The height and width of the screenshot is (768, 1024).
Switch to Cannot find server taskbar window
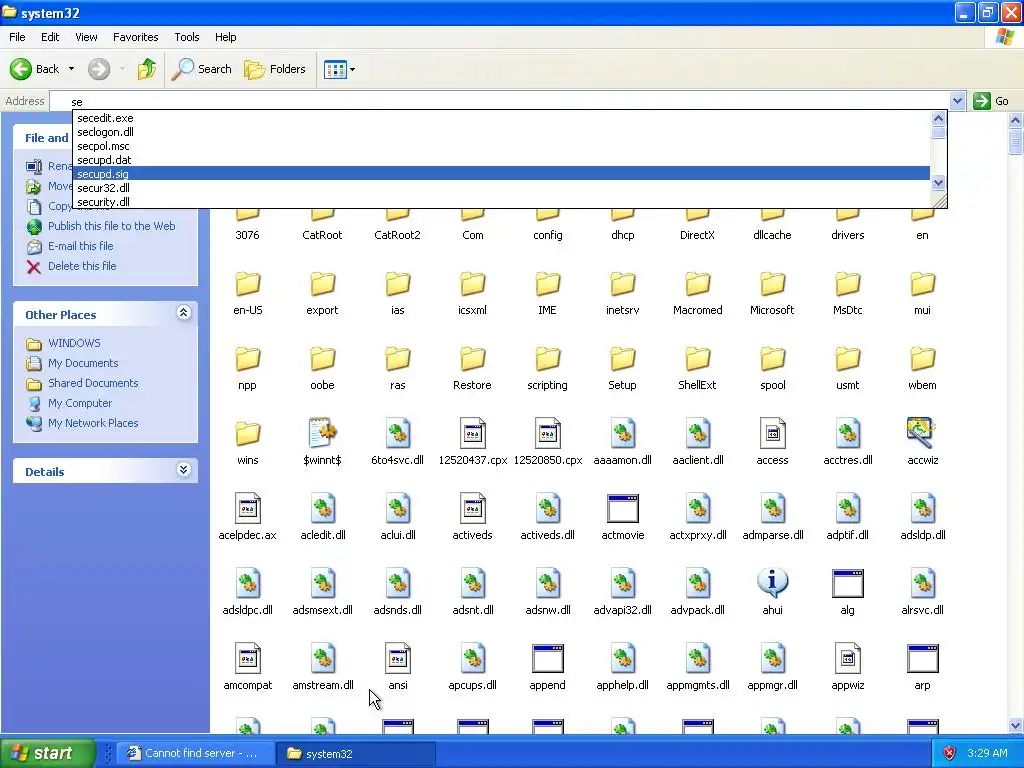196,754
